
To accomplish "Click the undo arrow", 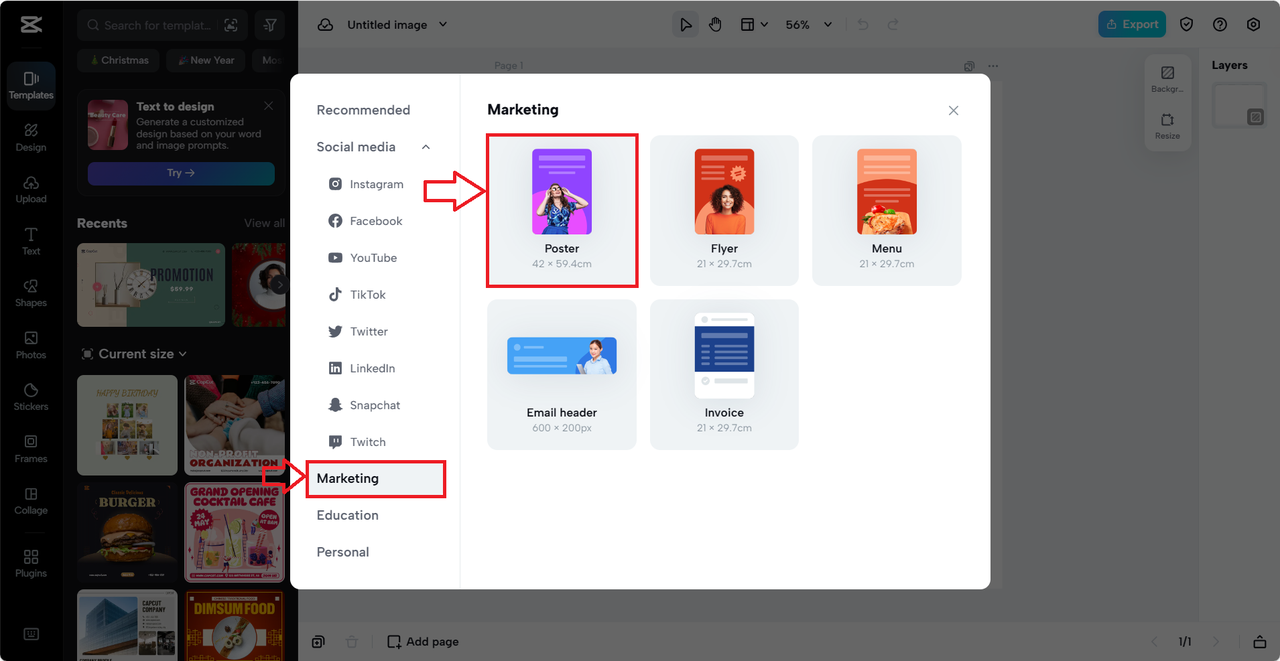I will [863, 25].
